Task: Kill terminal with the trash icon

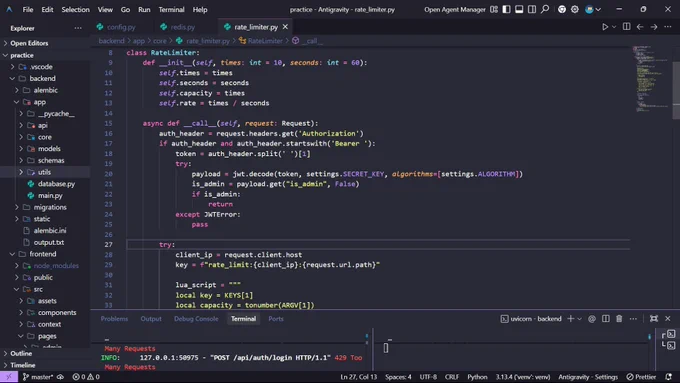Action: (619, 319)
